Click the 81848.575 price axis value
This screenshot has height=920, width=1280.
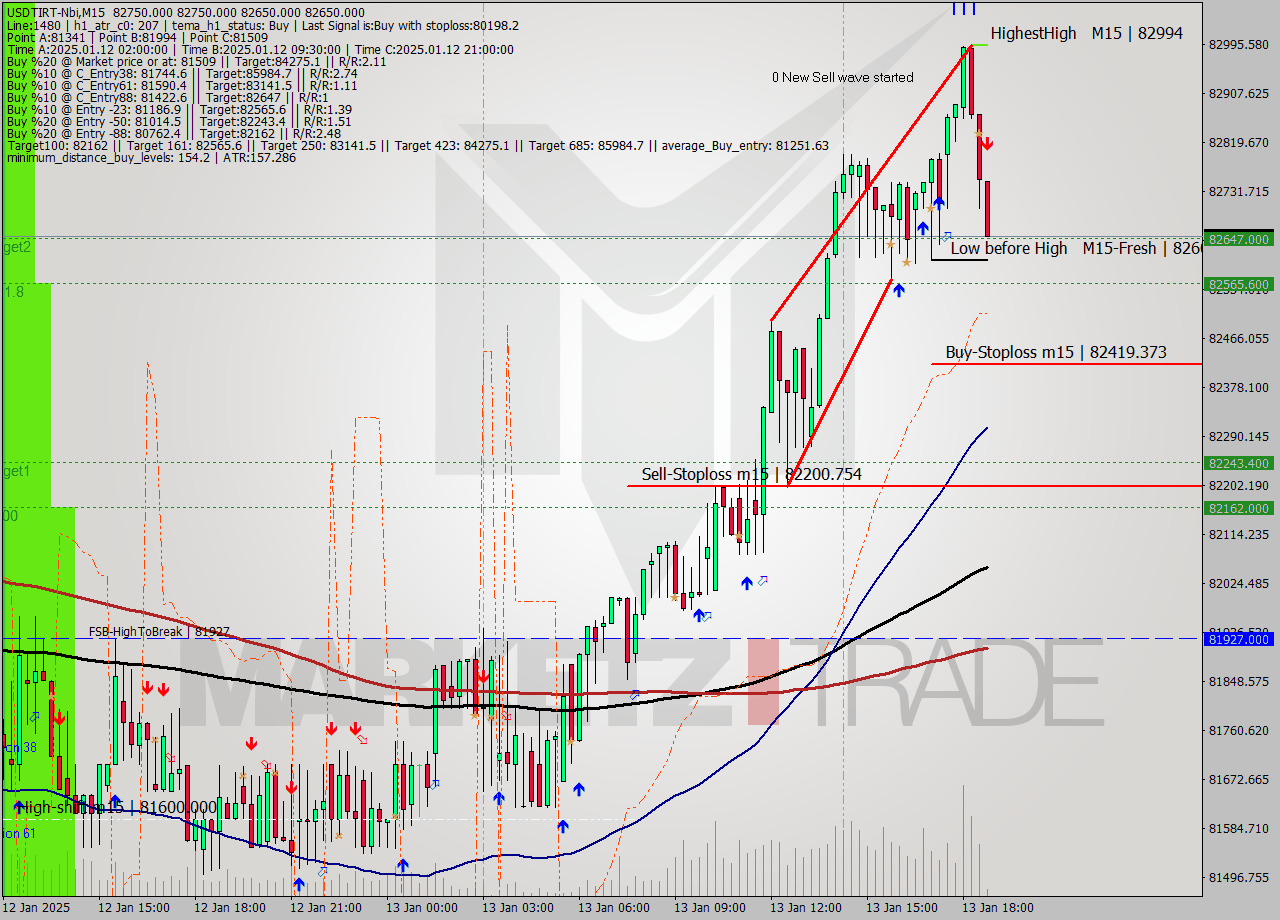(1239, 681)
